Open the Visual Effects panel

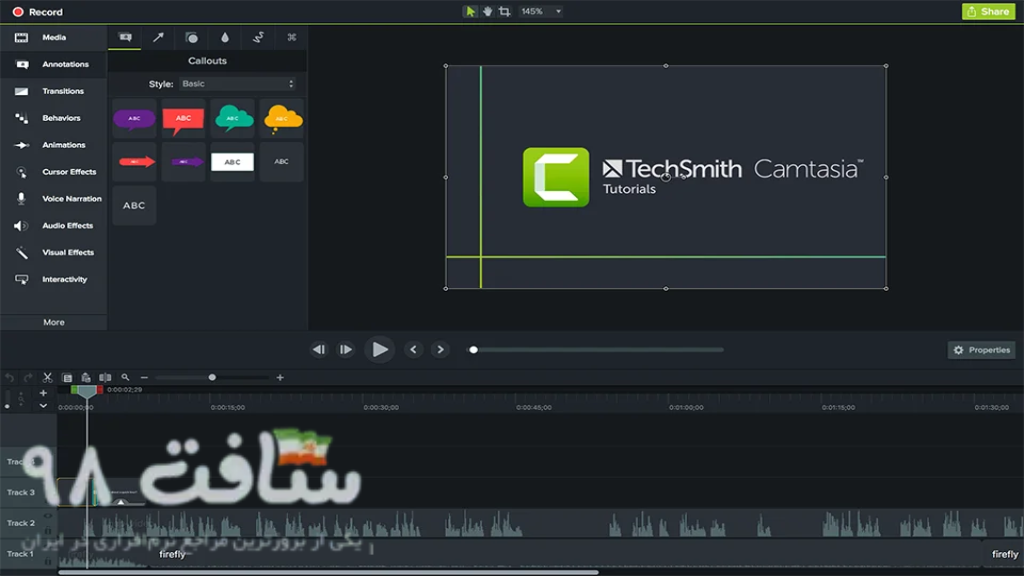tap(54, 252)
